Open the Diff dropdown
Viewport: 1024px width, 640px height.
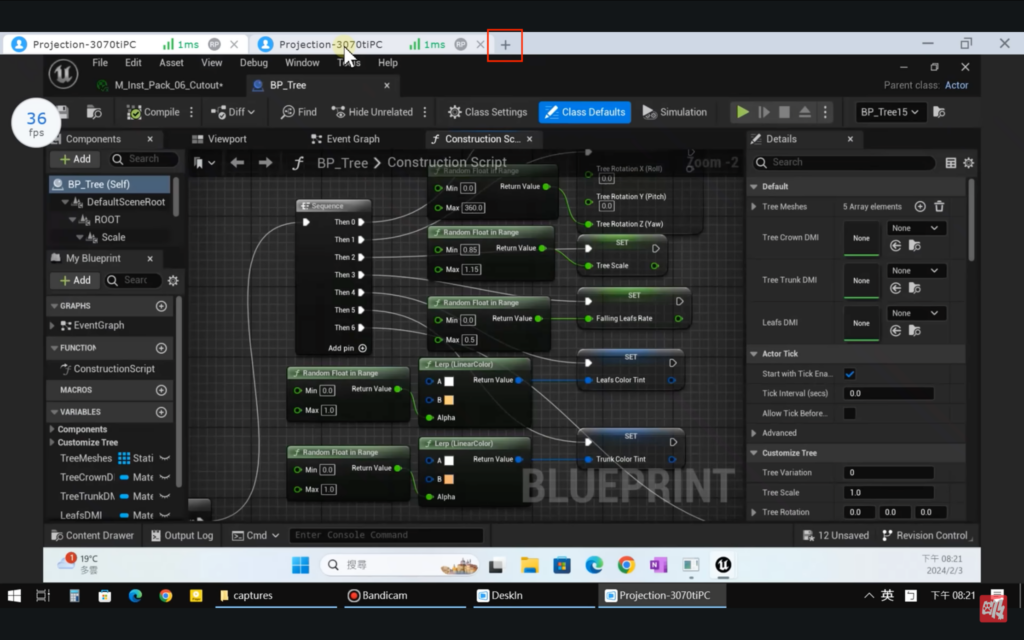tap(232, 112)
